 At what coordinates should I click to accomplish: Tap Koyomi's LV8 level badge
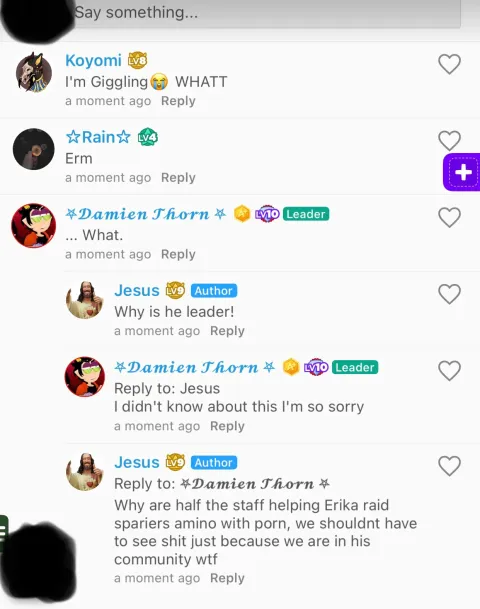coord(137,61)
